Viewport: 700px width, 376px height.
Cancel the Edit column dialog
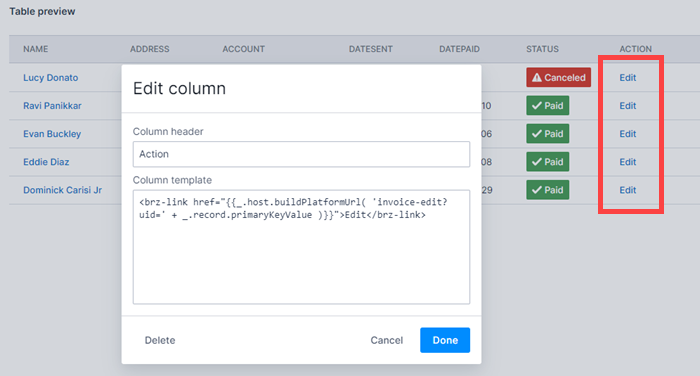point(387,340)
